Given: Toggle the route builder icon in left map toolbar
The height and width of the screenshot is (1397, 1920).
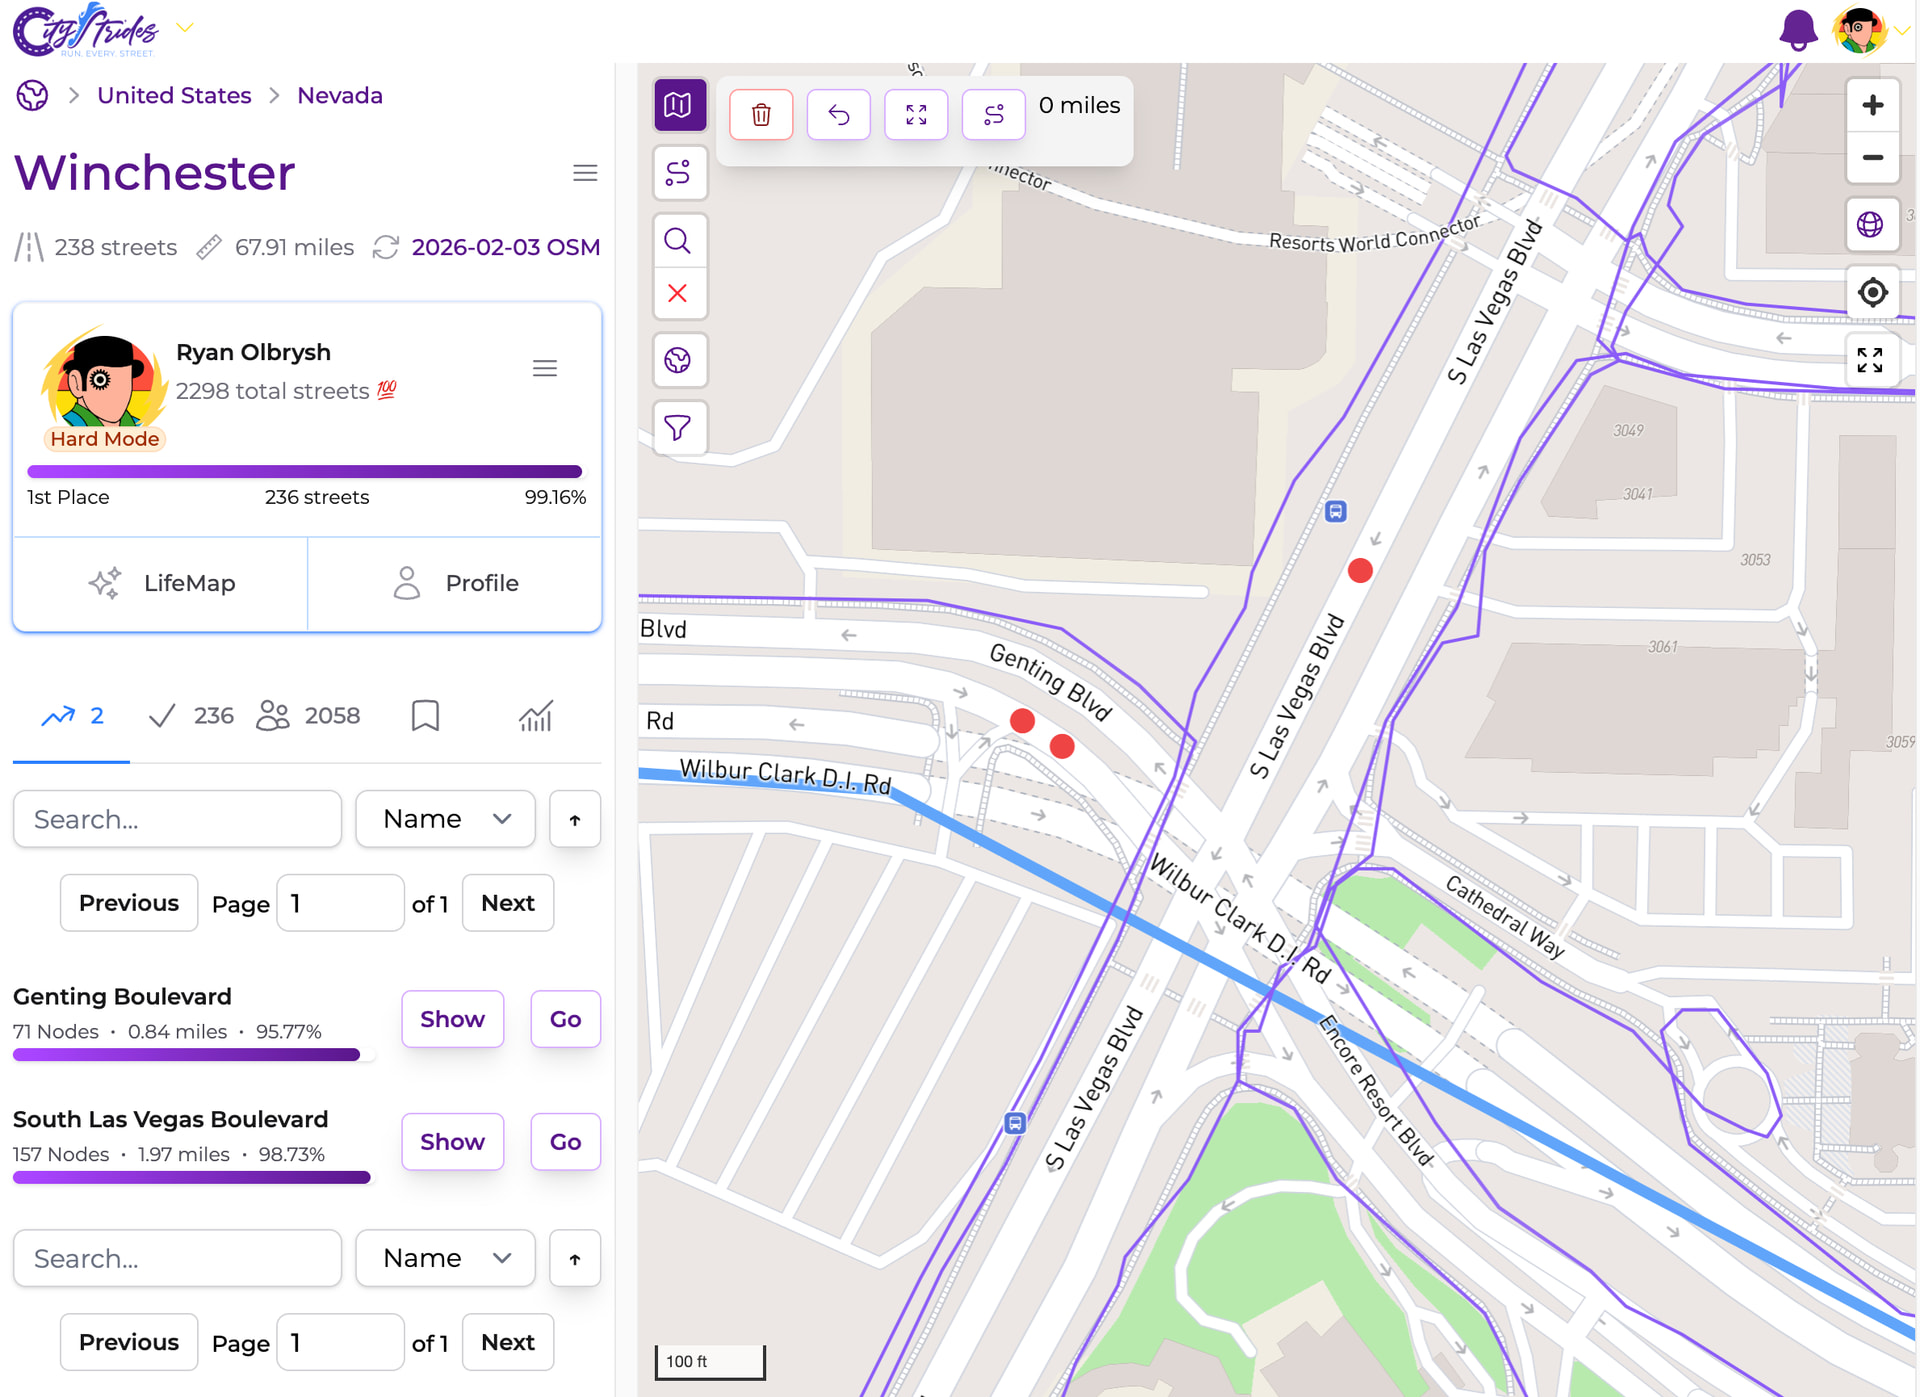Looking at the screenshot, I should 678,173.
